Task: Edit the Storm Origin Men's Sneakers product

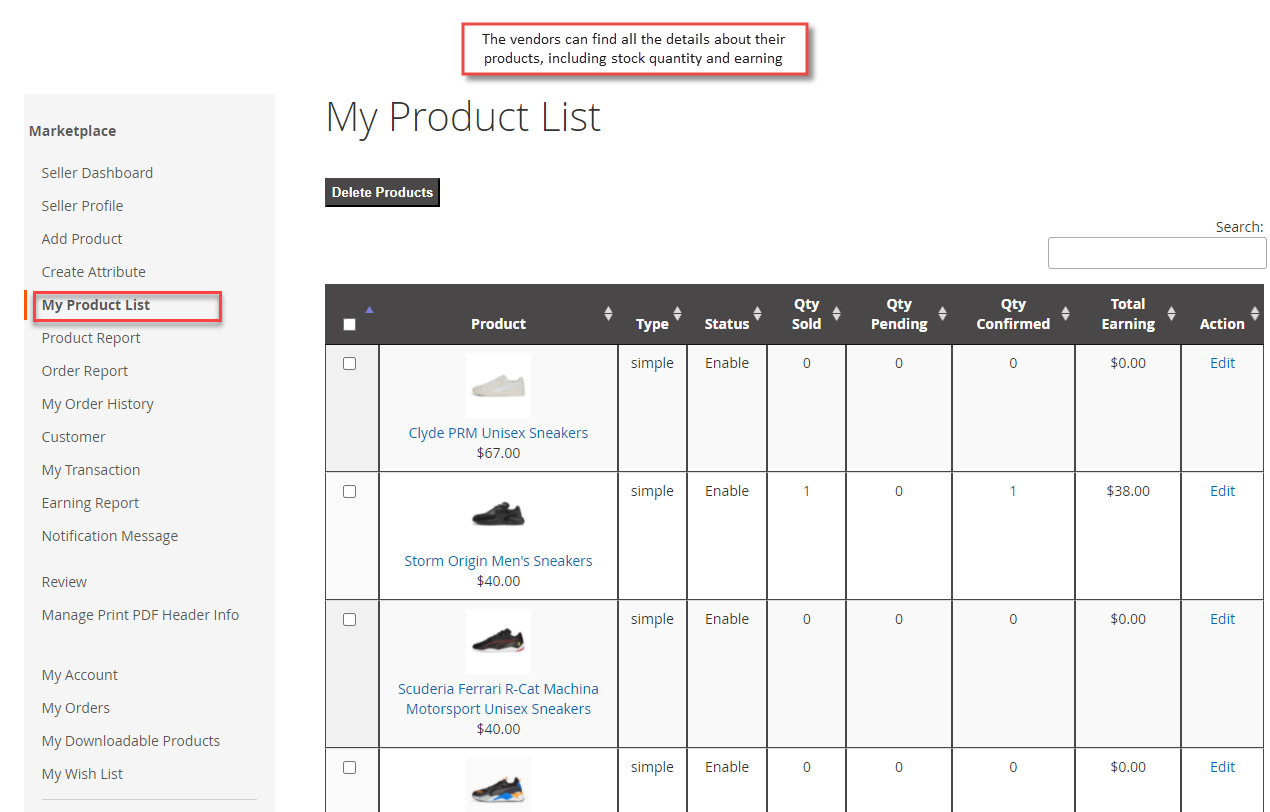Action: click(x=1222, y=491)
